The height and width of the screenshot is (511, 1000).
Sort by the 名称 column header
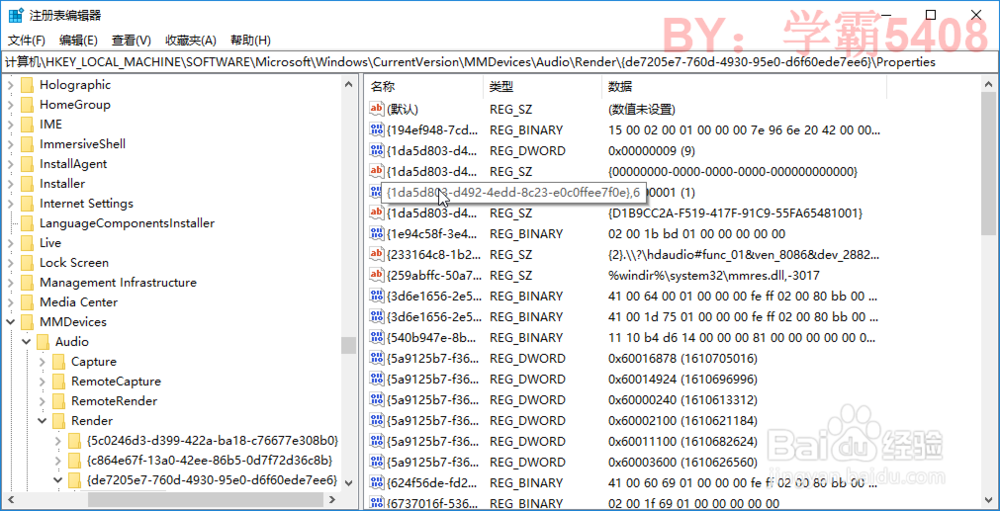click(x=425, y=87)
